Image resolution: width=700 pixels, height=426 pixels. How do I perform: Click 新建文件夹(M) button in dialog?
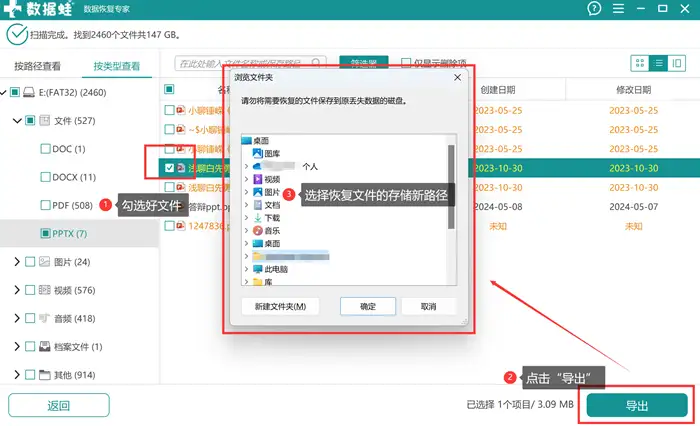click(280, 306)
